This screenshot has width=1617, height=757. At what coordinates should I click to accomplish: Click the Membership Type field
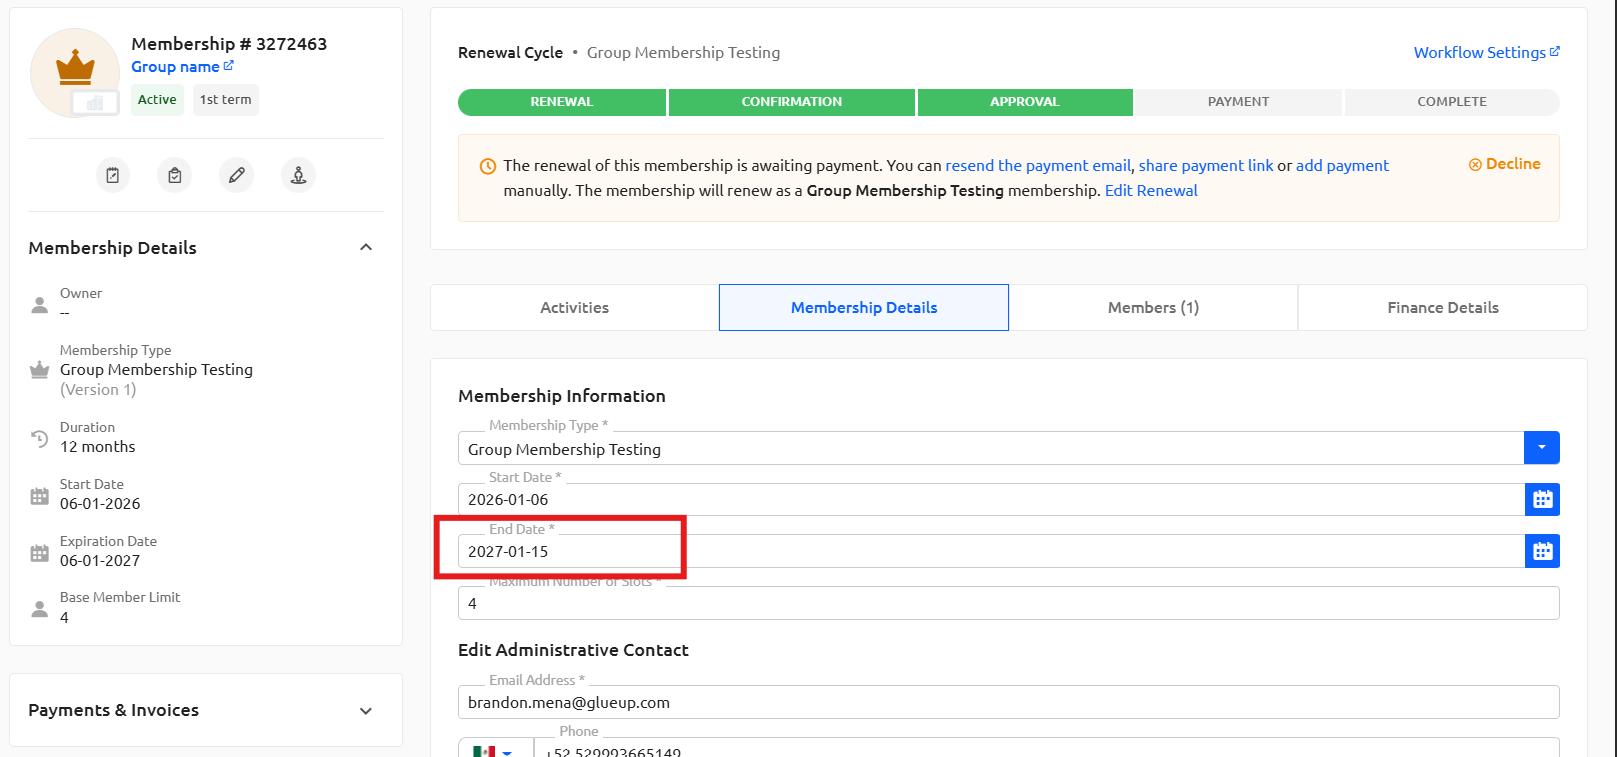click(991, 448)
